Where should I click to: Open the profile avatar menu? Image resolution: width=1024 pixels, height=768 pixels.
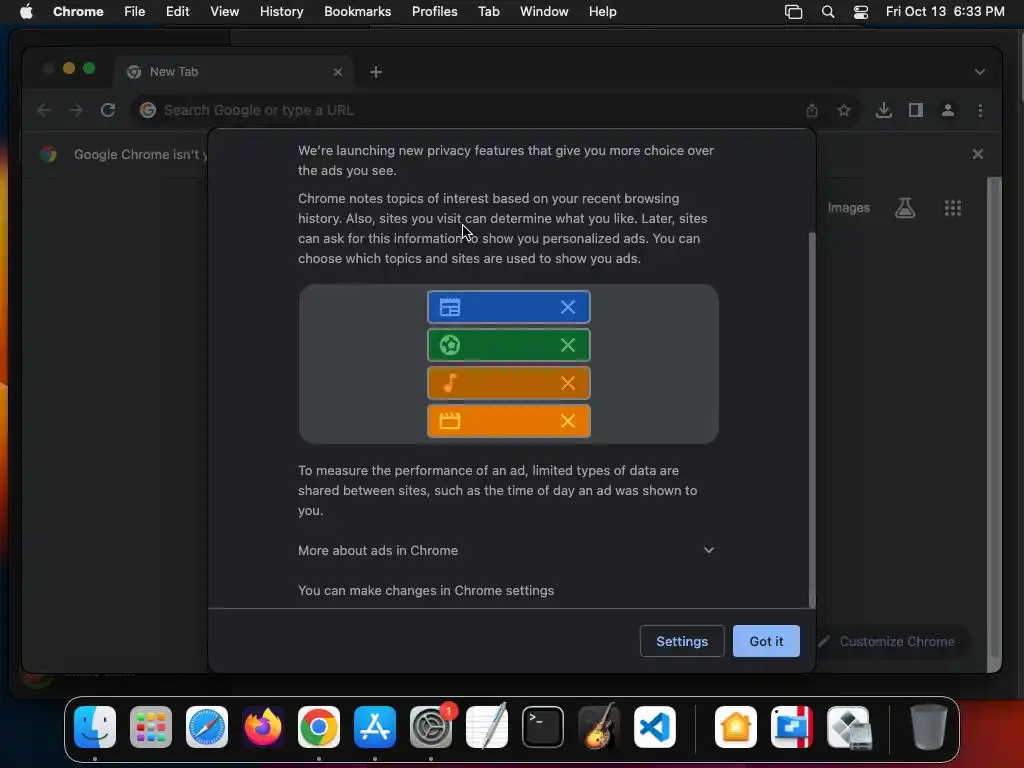[948, 110]
